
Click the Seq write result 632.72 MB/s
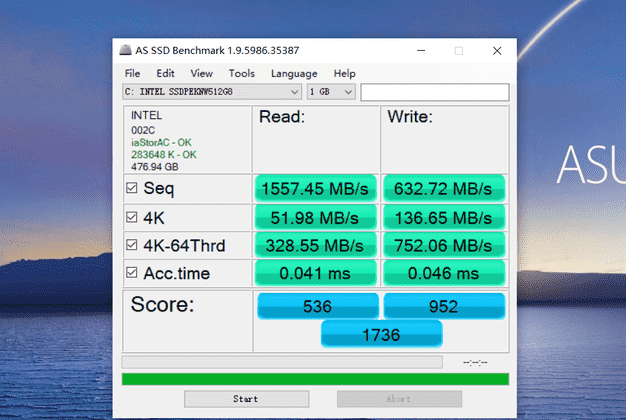[444, 188]
